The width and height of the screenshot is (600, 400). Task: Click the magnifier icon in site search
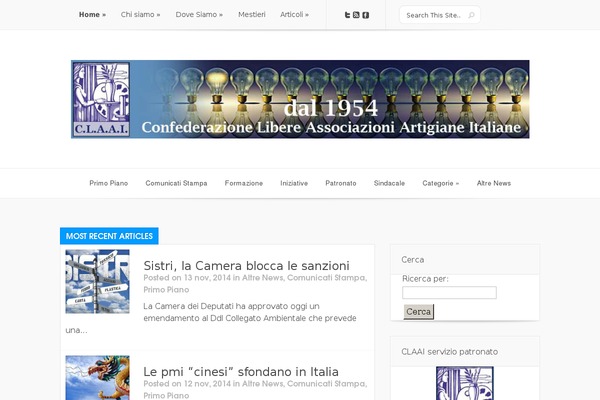(x=471, y=15)
